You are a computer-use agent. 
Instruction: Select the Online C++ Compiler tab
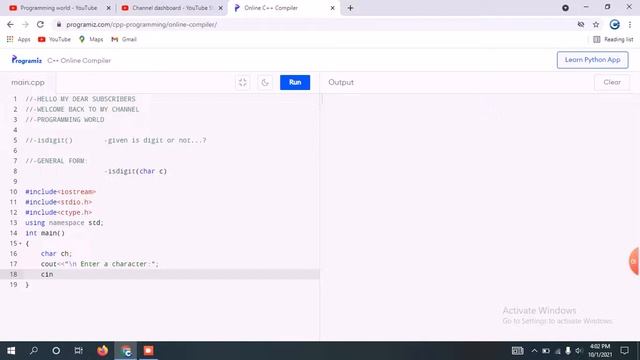pos(271,8)
